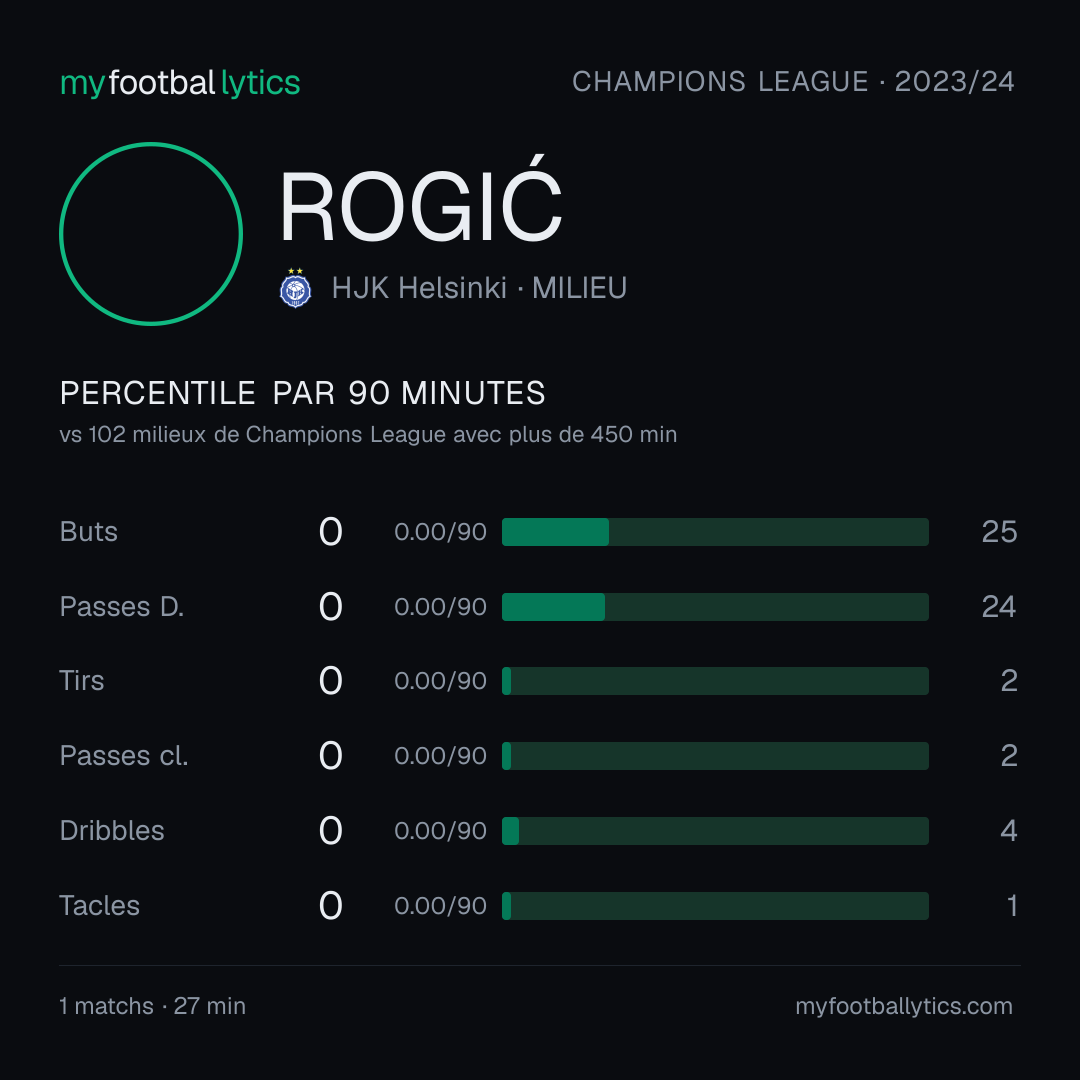Select the Passes cl. percentile bar
Screen dimensions: 1080x1080
click(715, 756)
